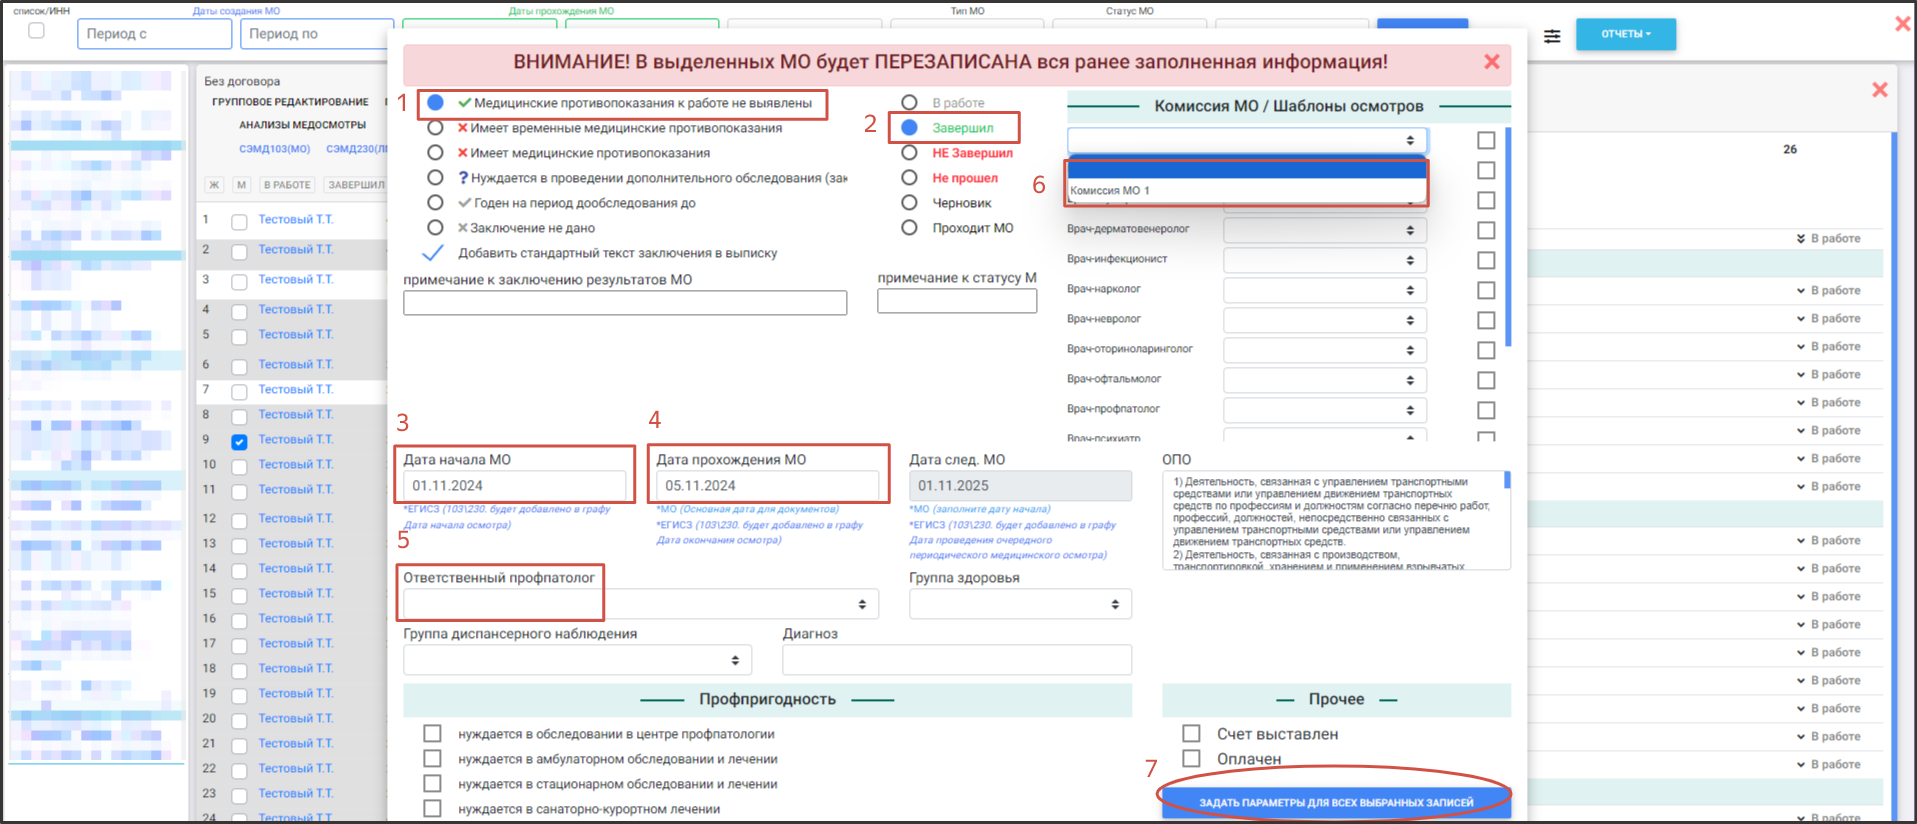
Task: Close the right panel with red X
Action: pyautogui.click(x=1879, y=90)
